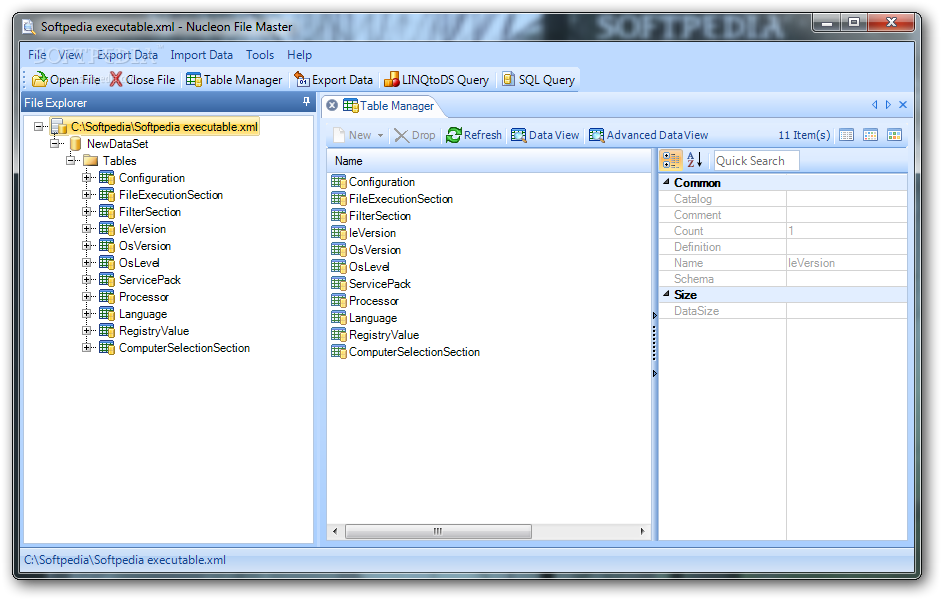Launch the LINQtoDS Query tool

436,79
